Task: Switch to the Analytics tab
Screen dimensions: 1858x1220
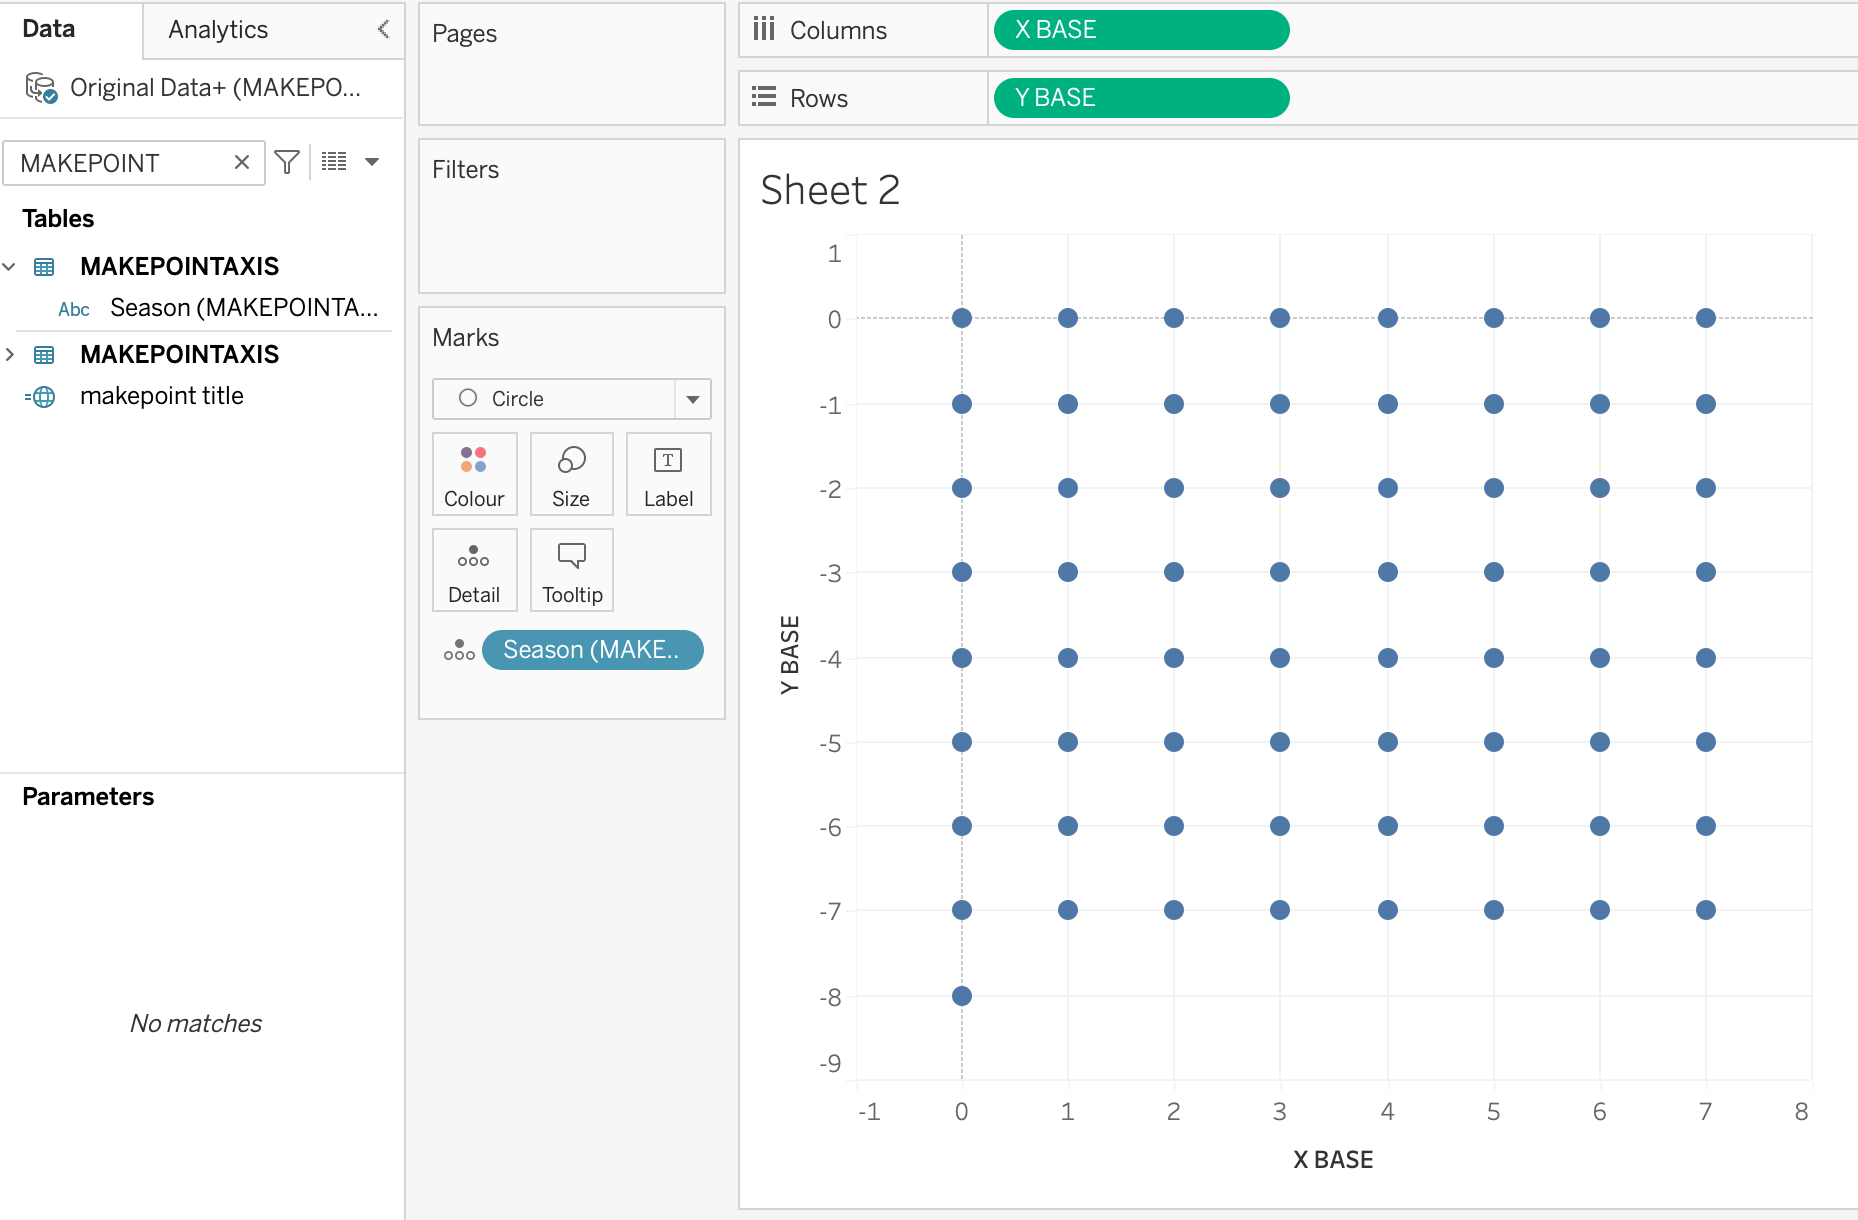Action: [218, 30]
